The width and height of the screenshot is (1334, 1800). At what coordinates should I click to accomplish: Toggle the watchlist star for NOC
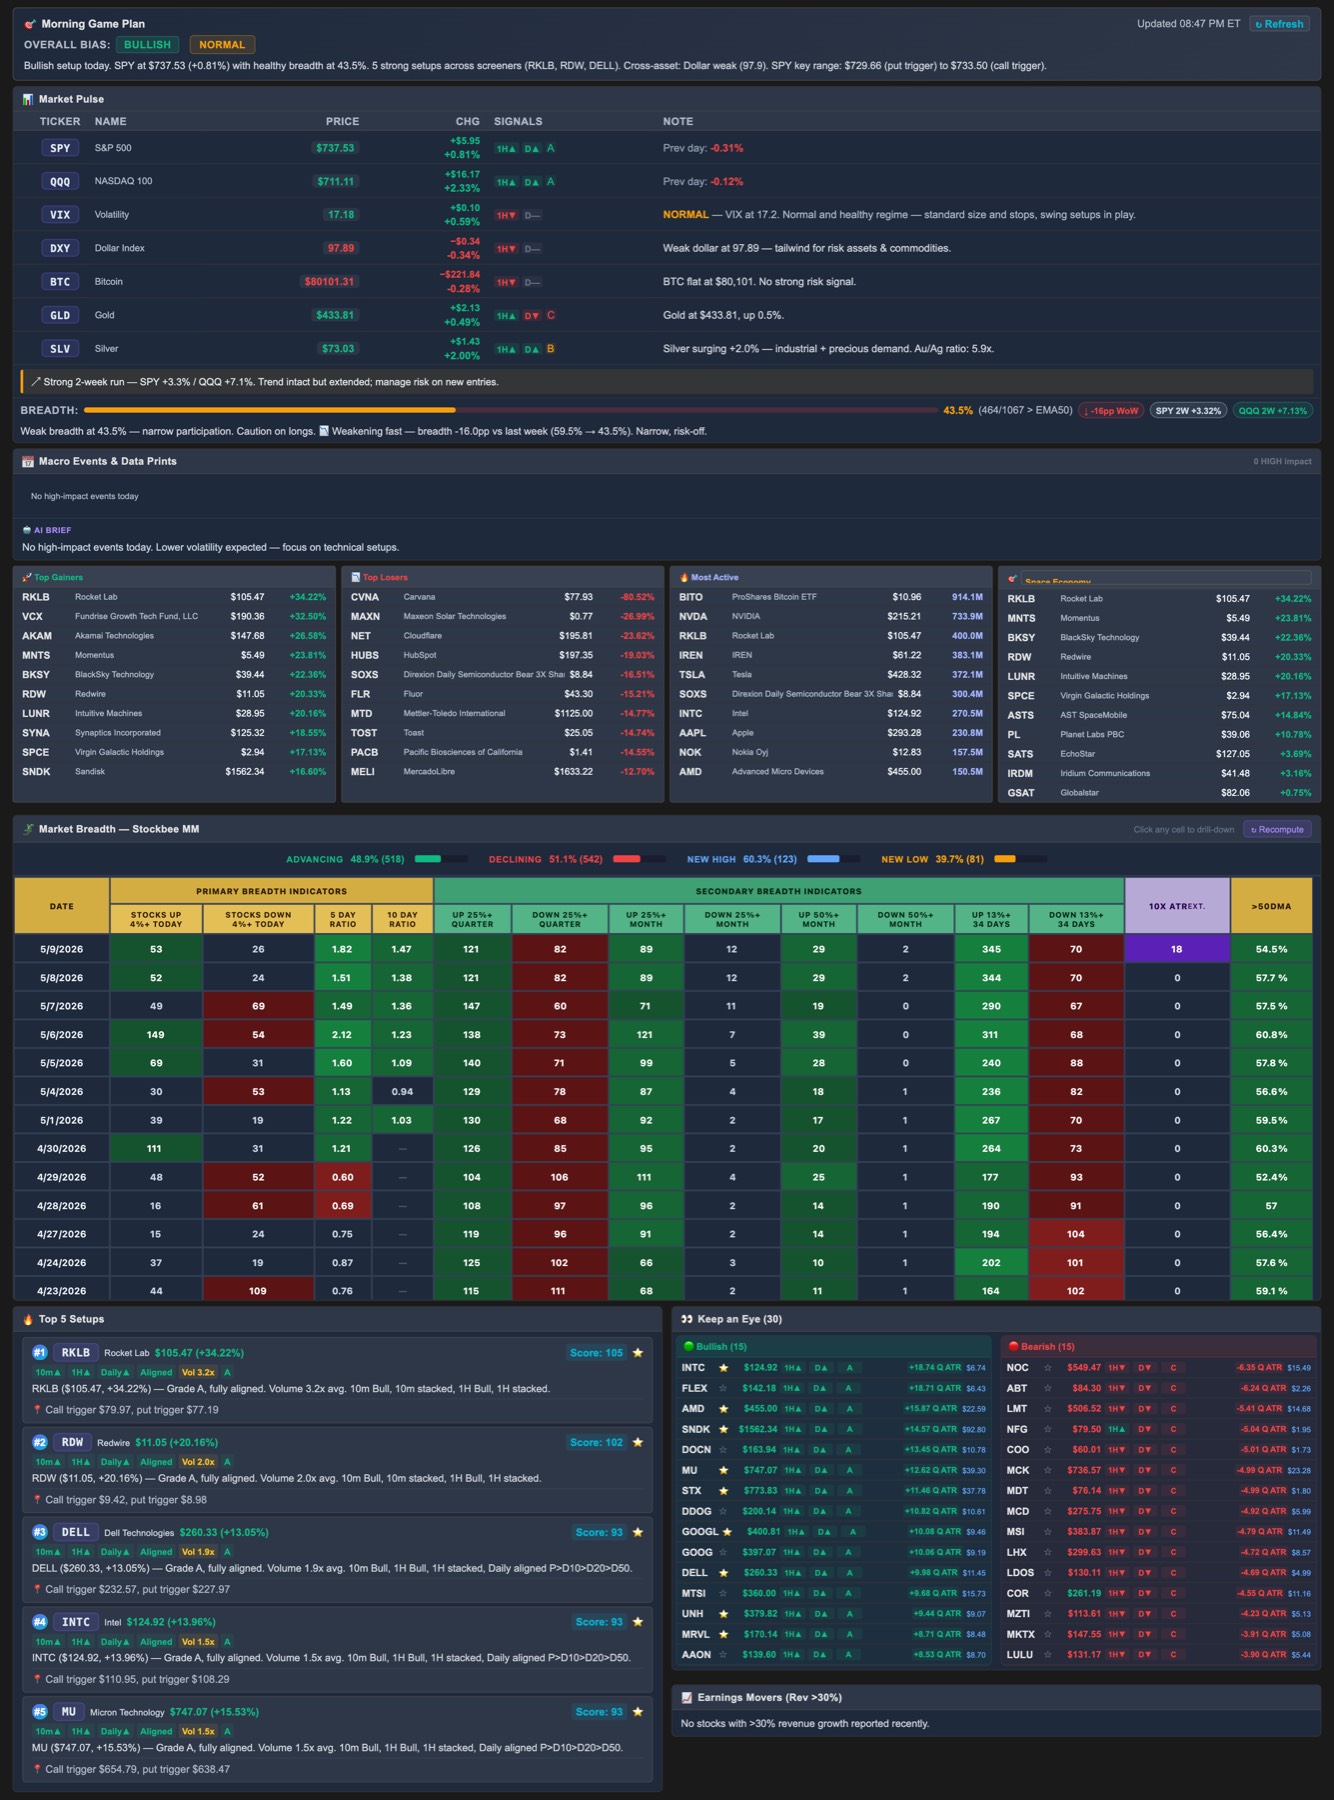[x=1048, y=1367]
